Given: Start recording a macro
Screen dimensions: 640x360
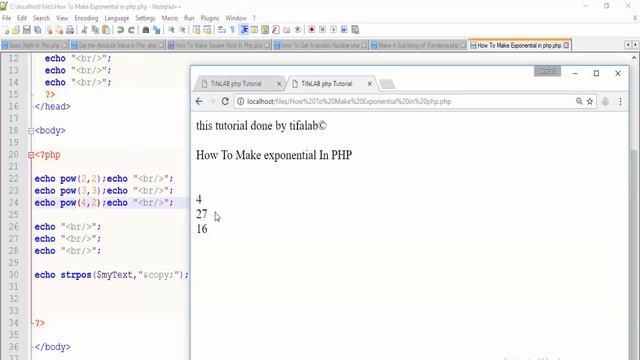Looking at the screenshot, I should click(312, 30).
